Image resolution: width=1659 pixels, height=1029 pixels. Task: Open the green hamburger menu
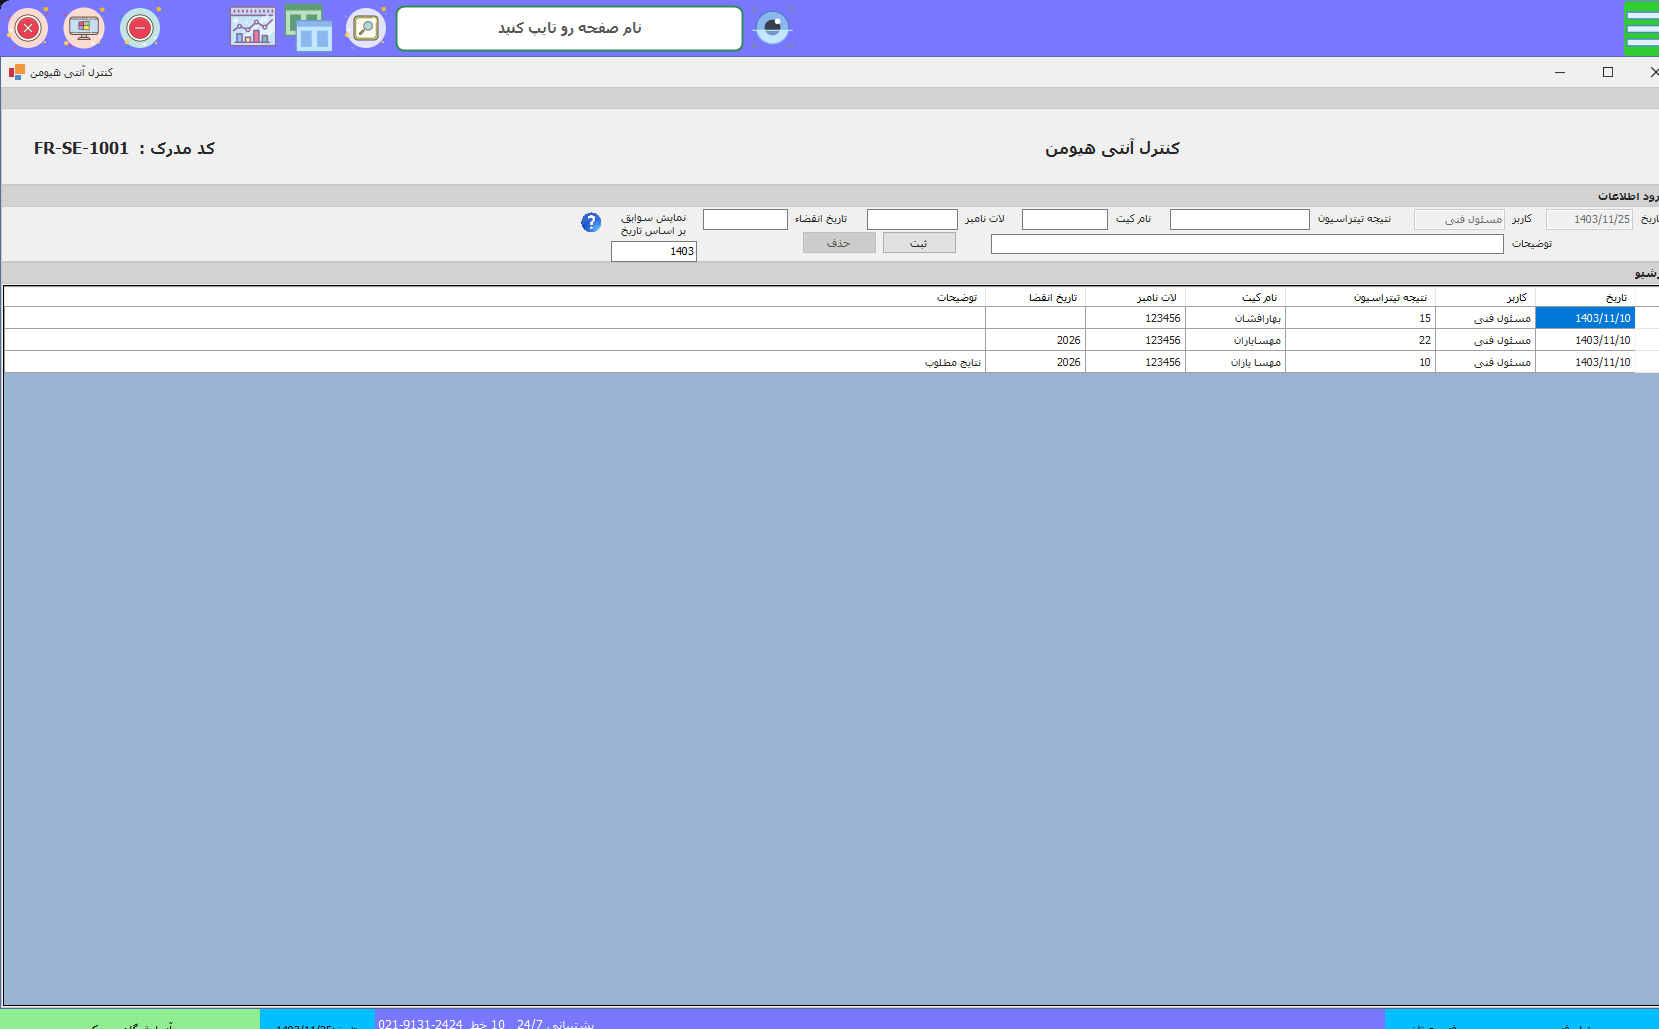1641,28
